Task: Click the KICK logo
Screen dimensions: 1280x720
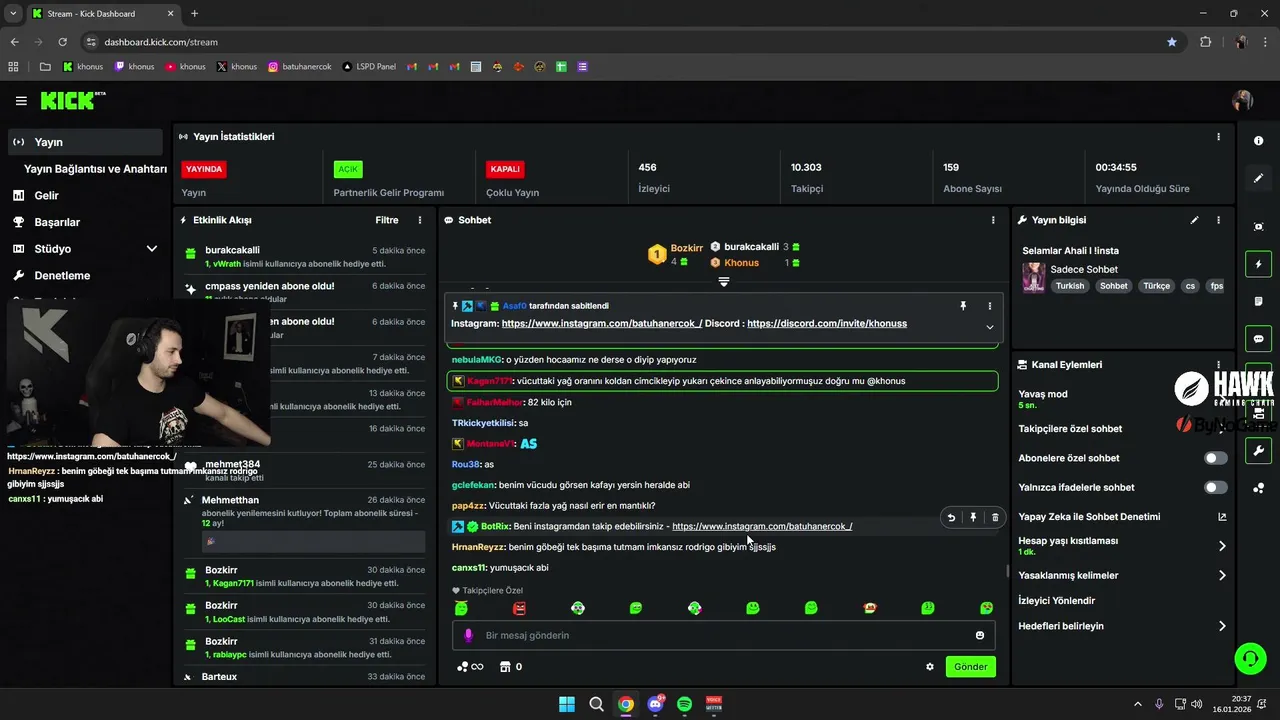Action: coord(72,100)
